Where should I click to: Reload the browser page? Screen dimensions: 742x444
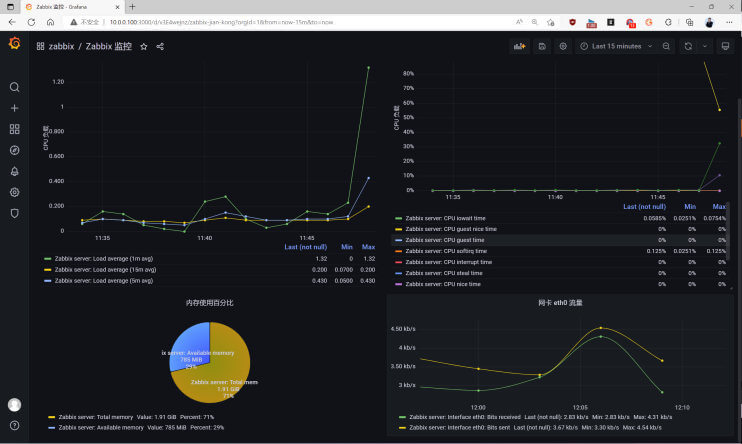click(x=31, y=22)
